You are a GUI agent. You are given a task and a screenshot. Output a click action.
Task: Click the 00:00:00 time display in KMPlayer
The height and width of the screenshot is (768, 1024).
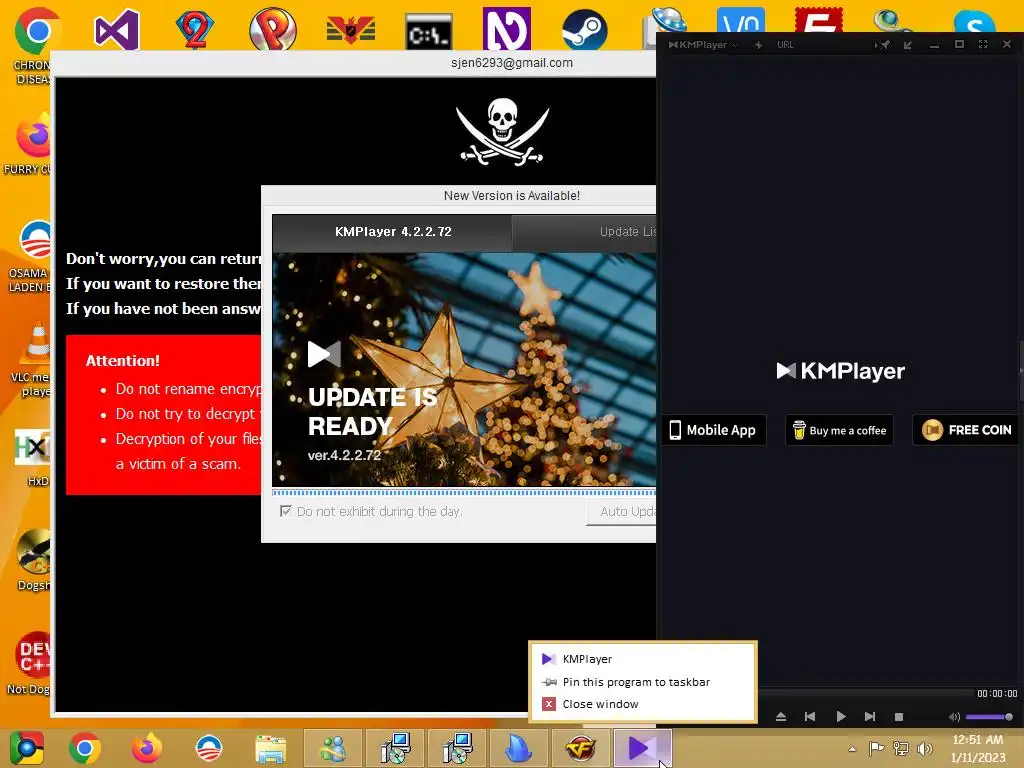[x=997, y=694]
